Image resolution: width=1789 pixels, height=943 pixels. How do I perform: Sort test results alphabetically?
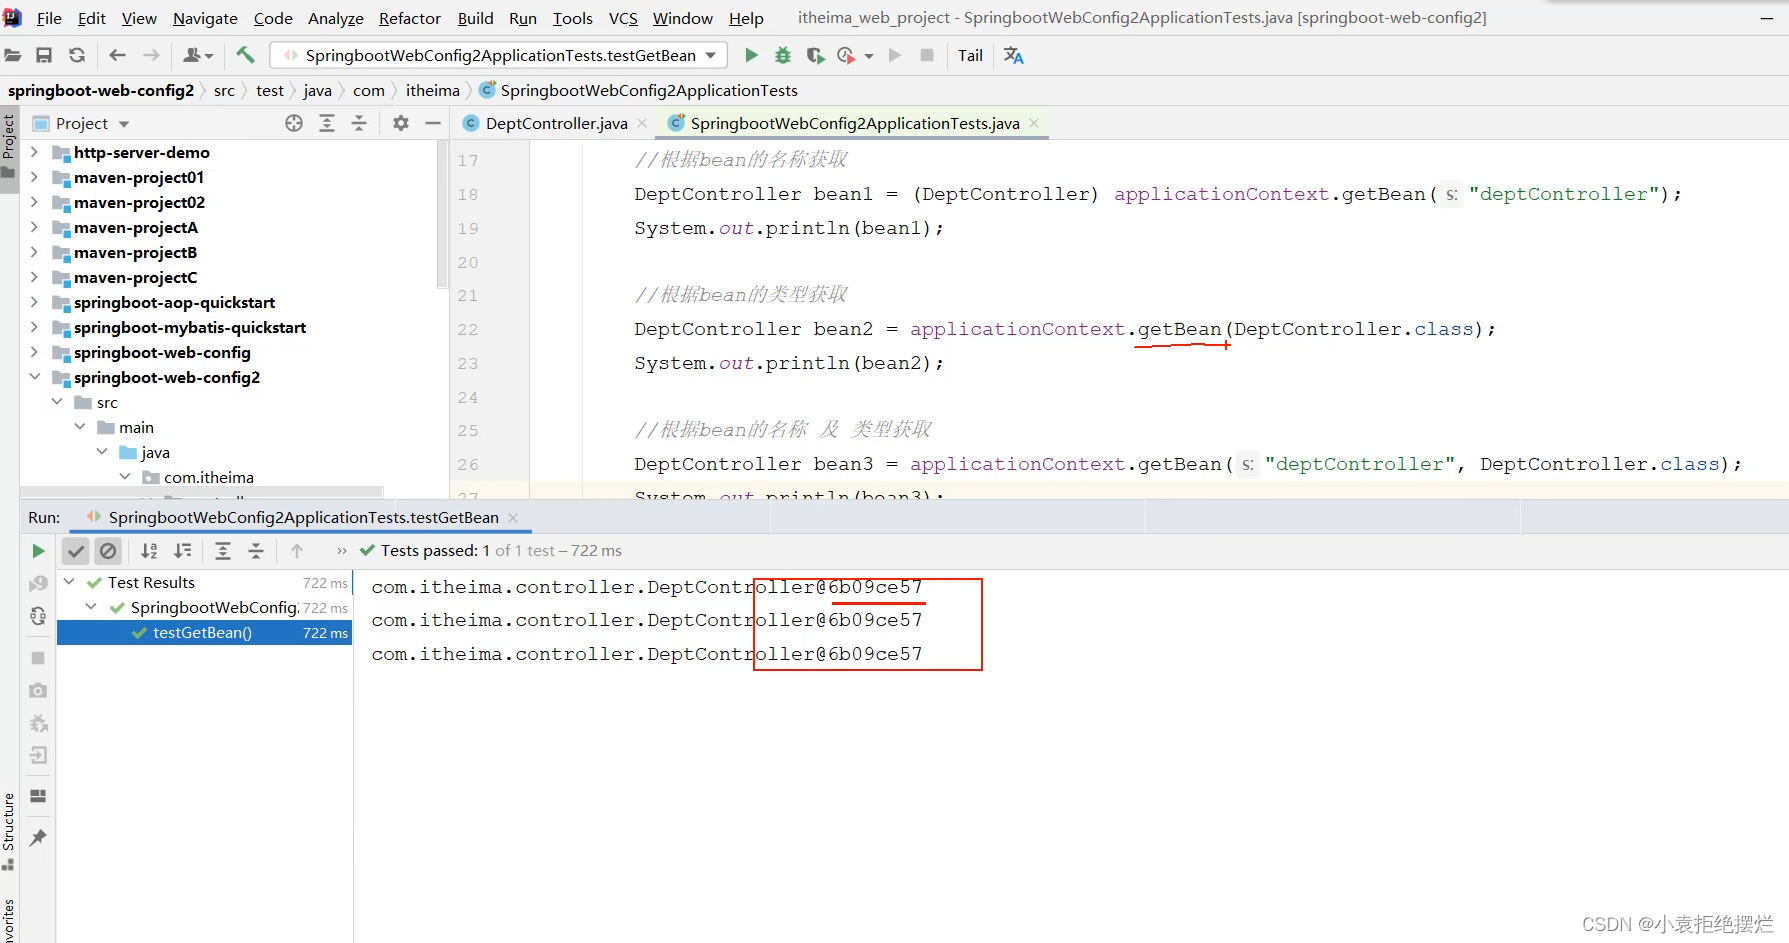point(149,551)
